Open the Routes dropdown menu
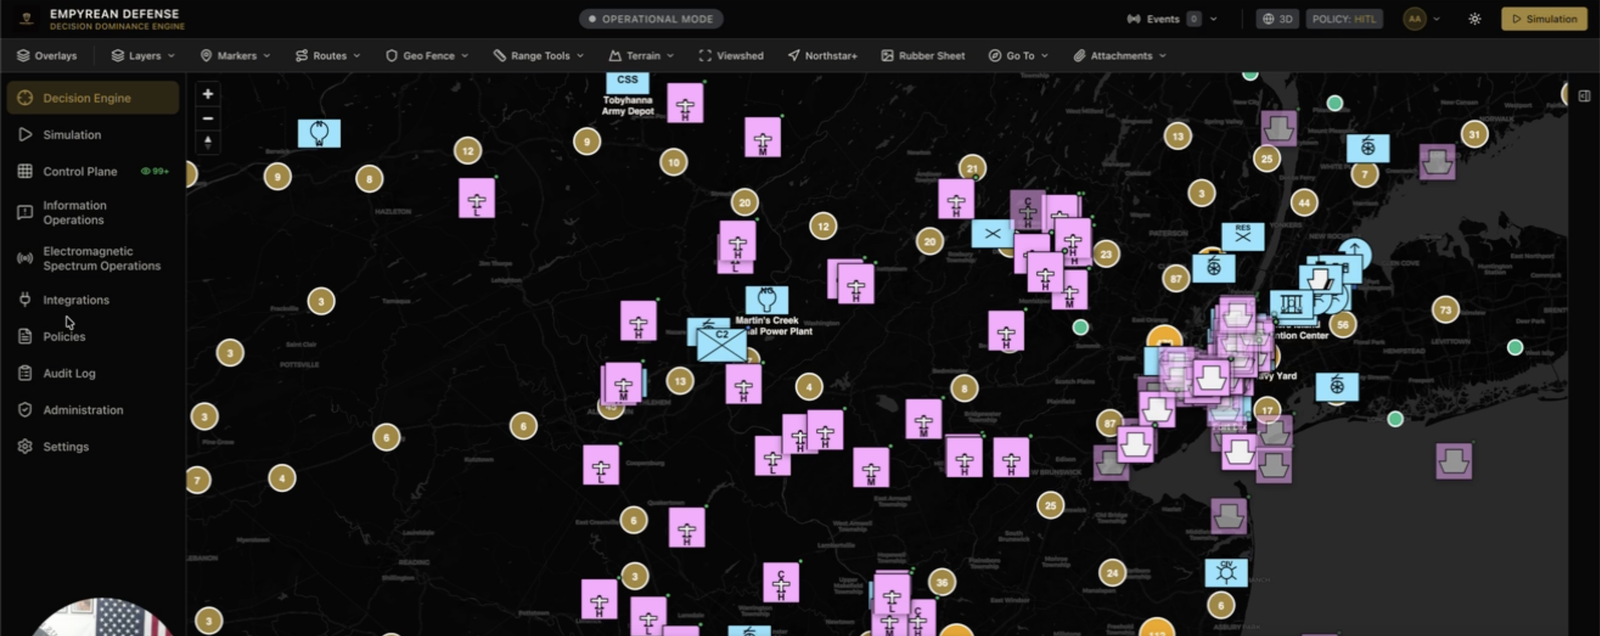This screenshot has height=636, width=1600. tap(327, 56)
